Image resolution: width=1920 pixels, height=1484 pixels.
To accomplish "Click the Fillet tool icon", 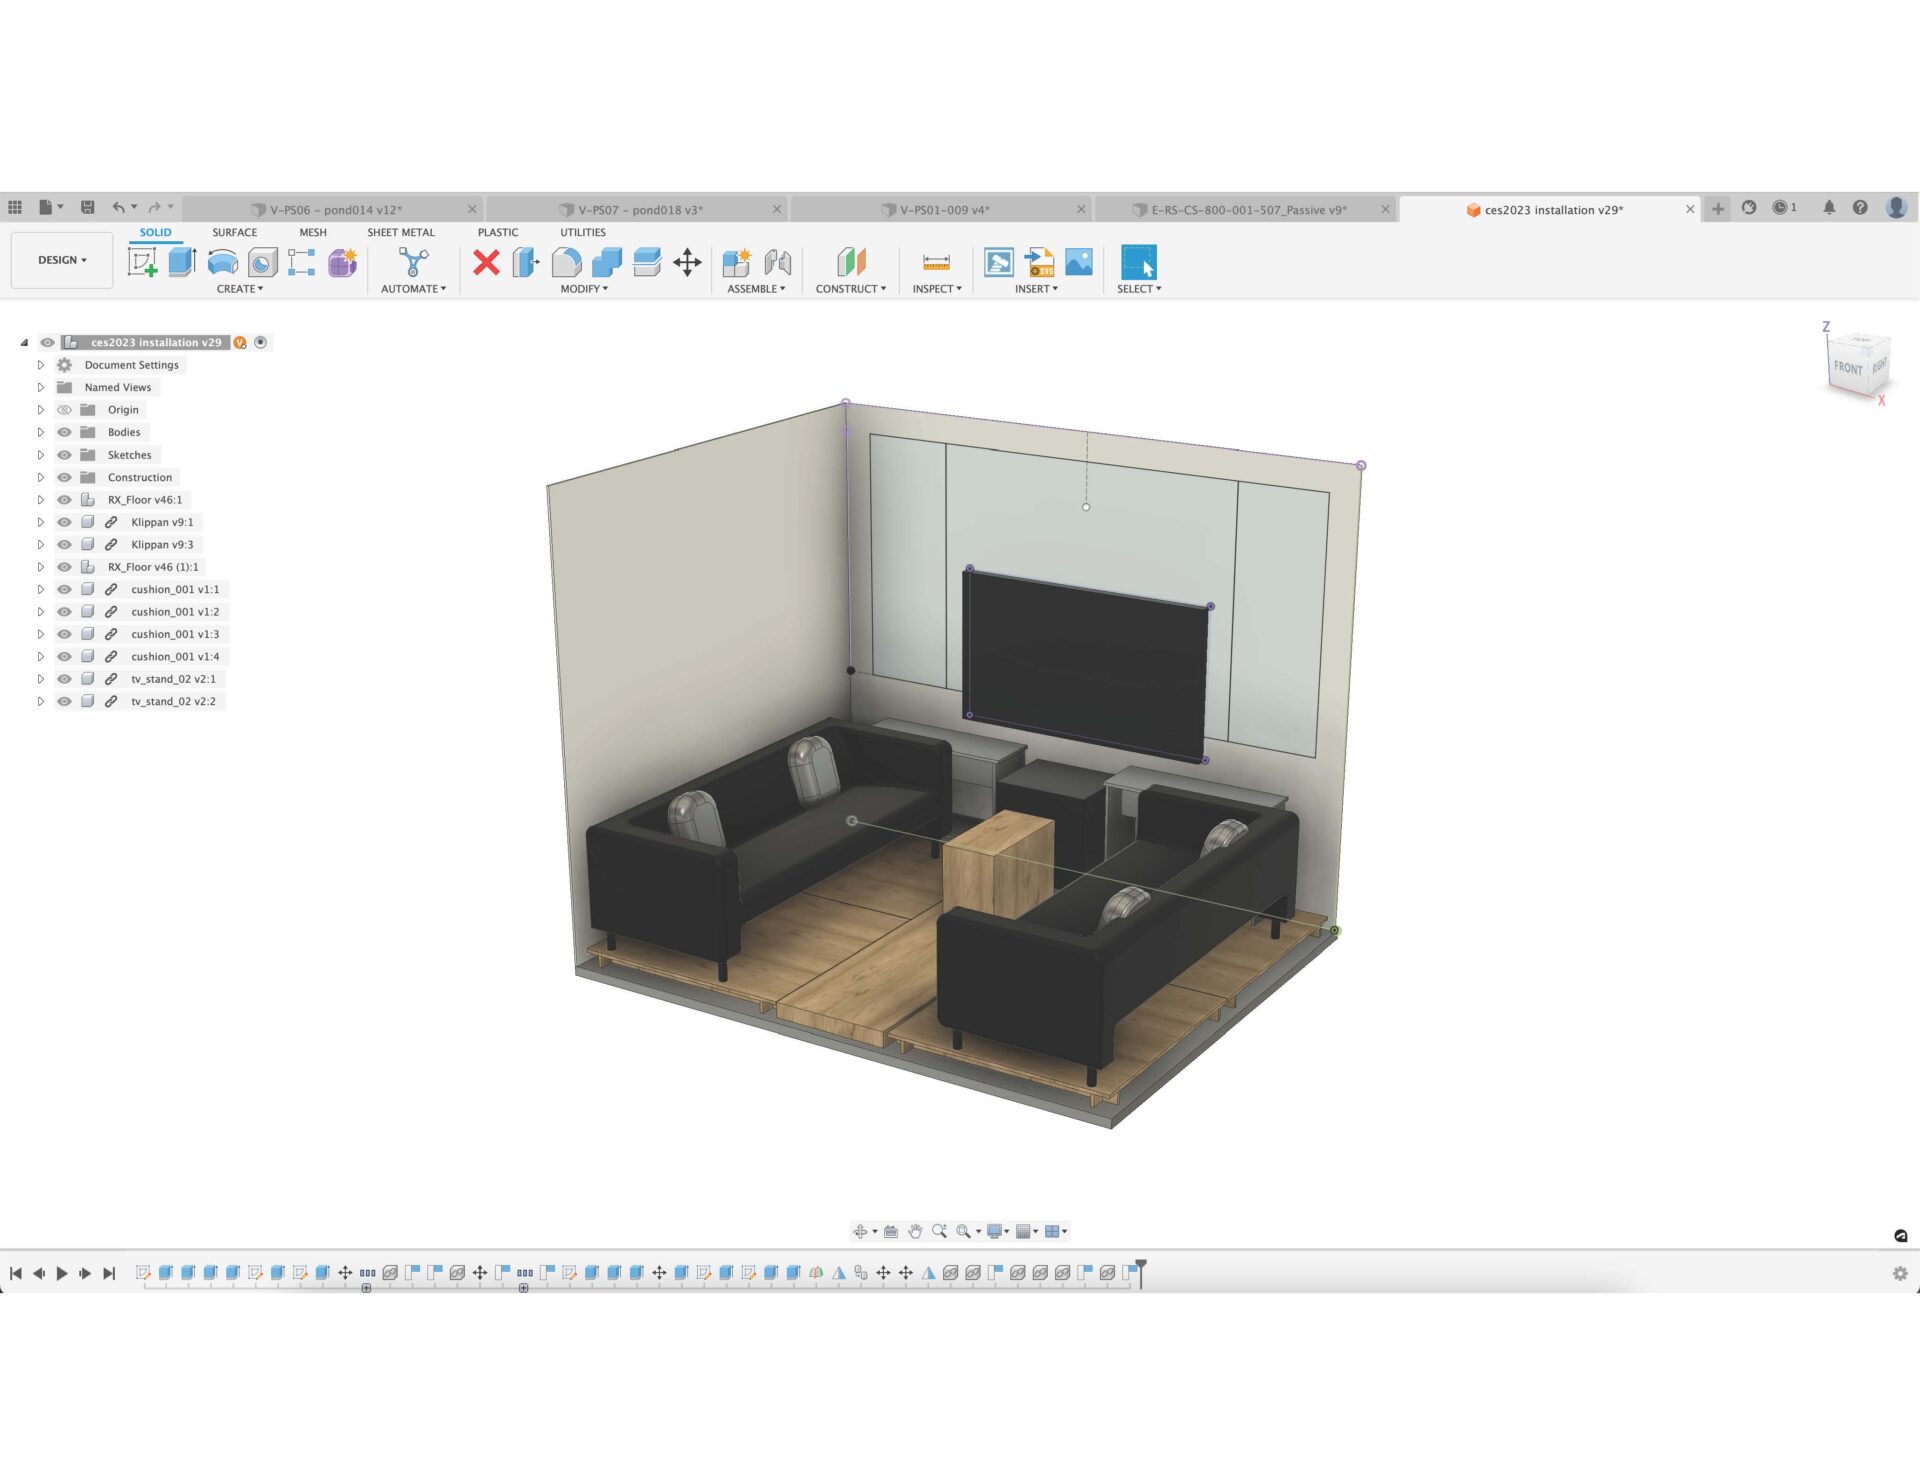I will 566,262.
